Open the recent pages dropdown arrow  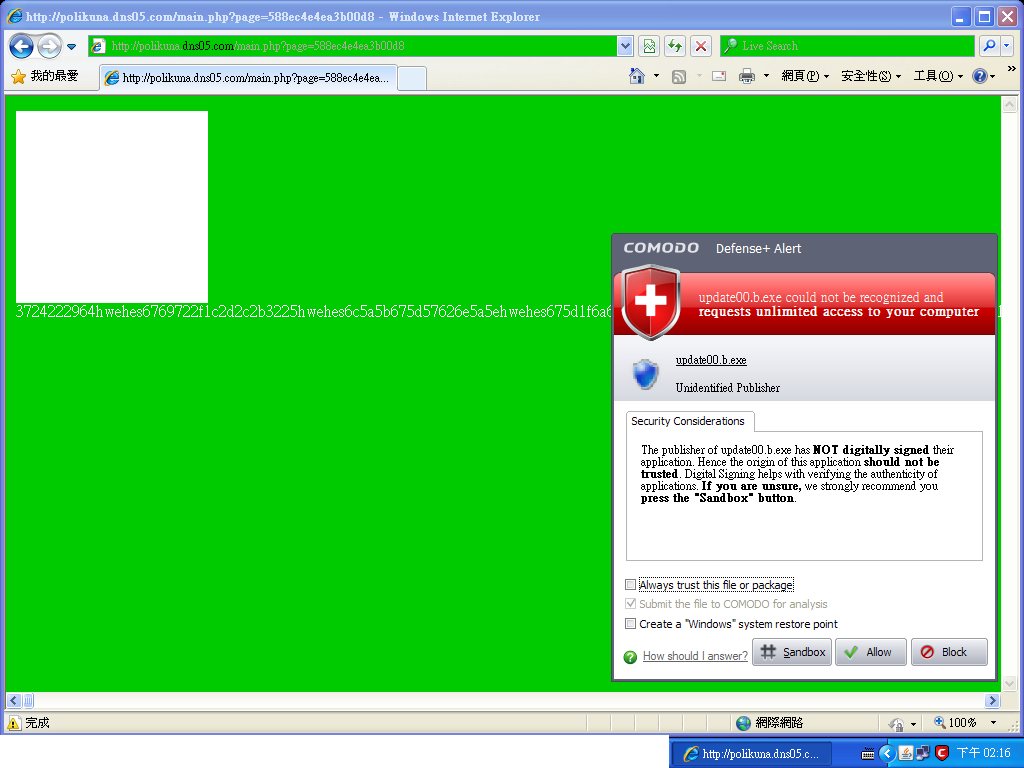(72, 46)
